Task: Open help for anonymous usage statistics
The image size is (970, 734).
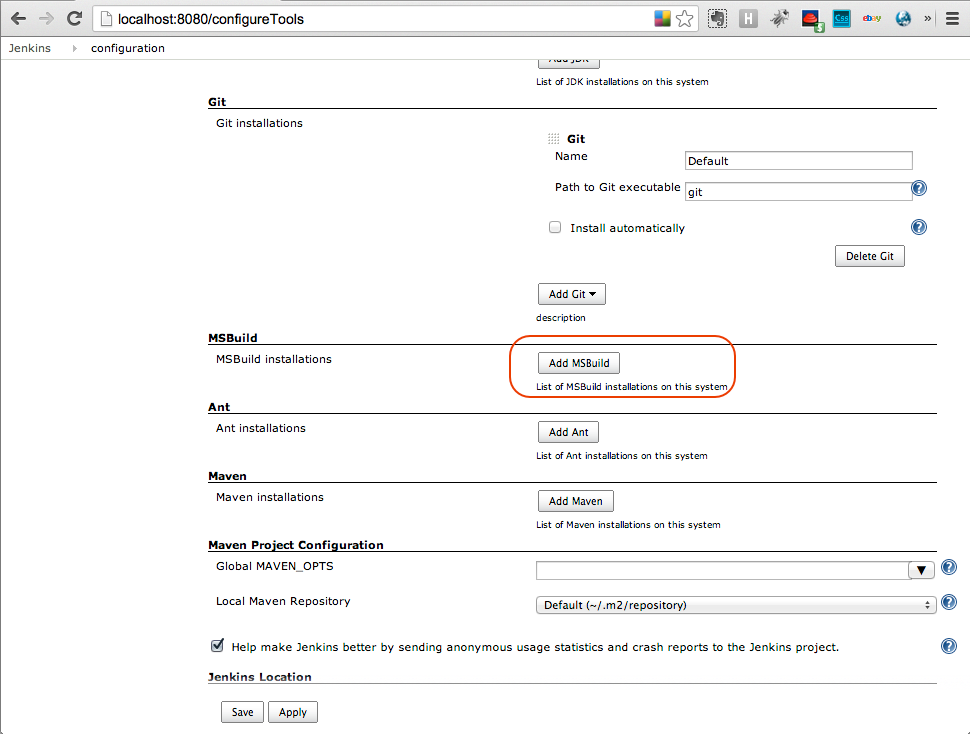Action: (x=948, y=646)
